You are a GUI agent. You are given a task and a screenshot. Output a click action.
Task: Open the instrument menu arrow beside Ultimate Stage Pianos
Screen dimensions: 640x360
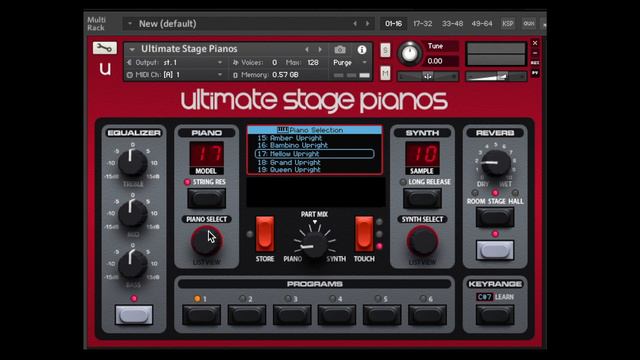[132, 49]
